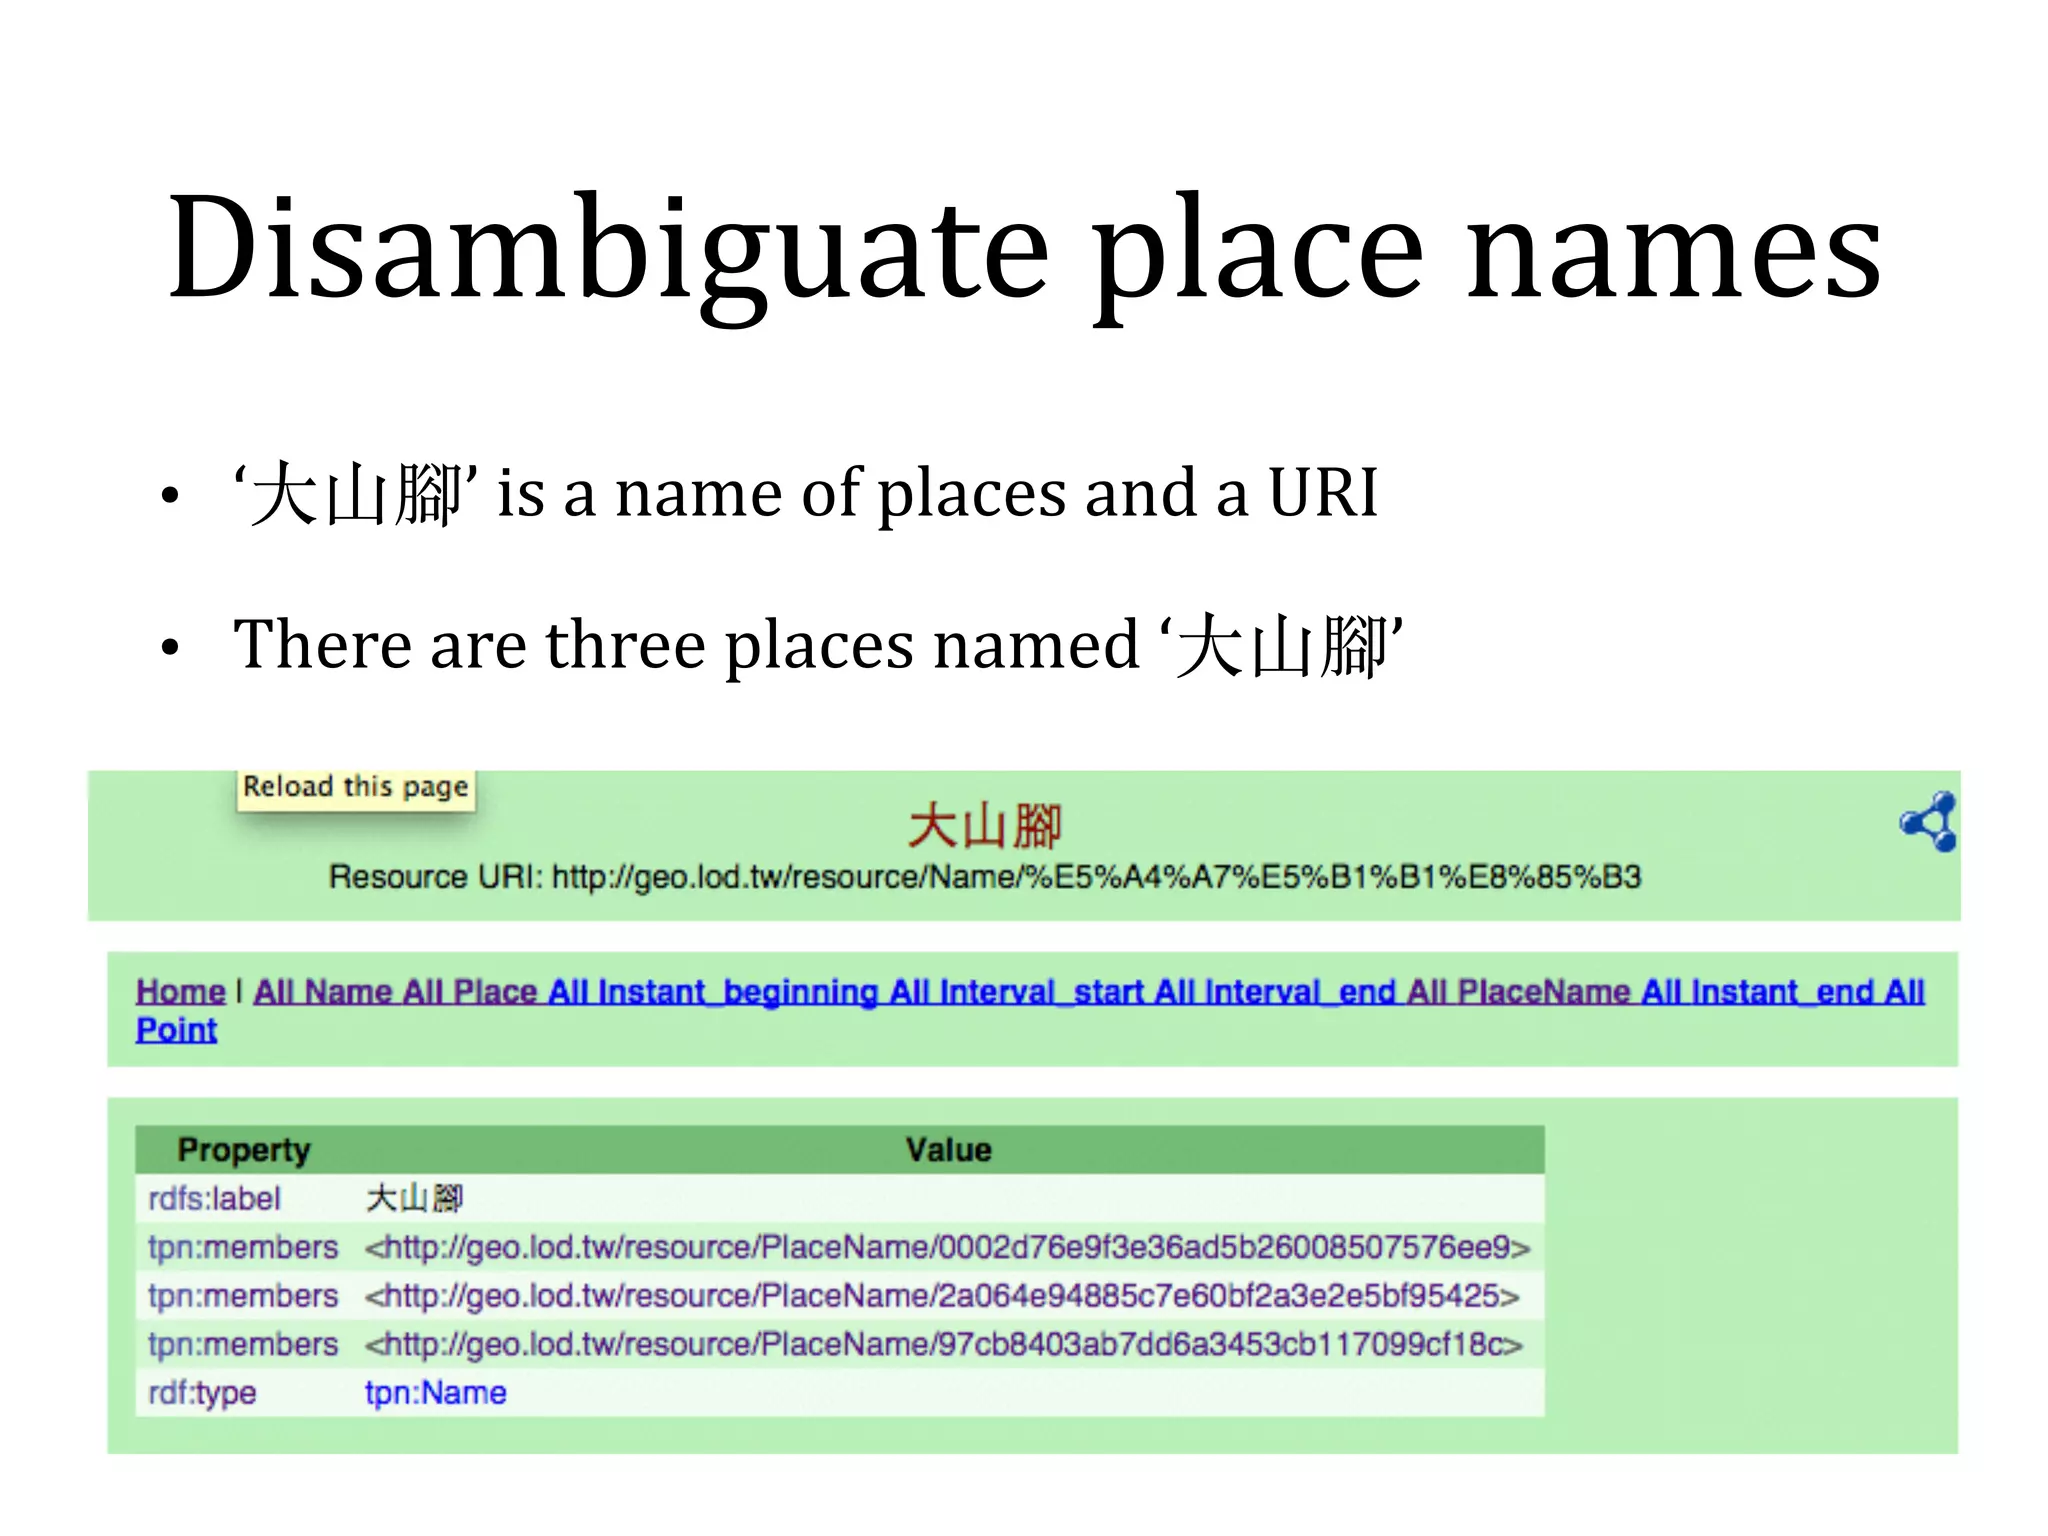Click the red 大山腳 page heading
The height and width of the screenshot is (1536, 2048).
[x=985, y=825]
